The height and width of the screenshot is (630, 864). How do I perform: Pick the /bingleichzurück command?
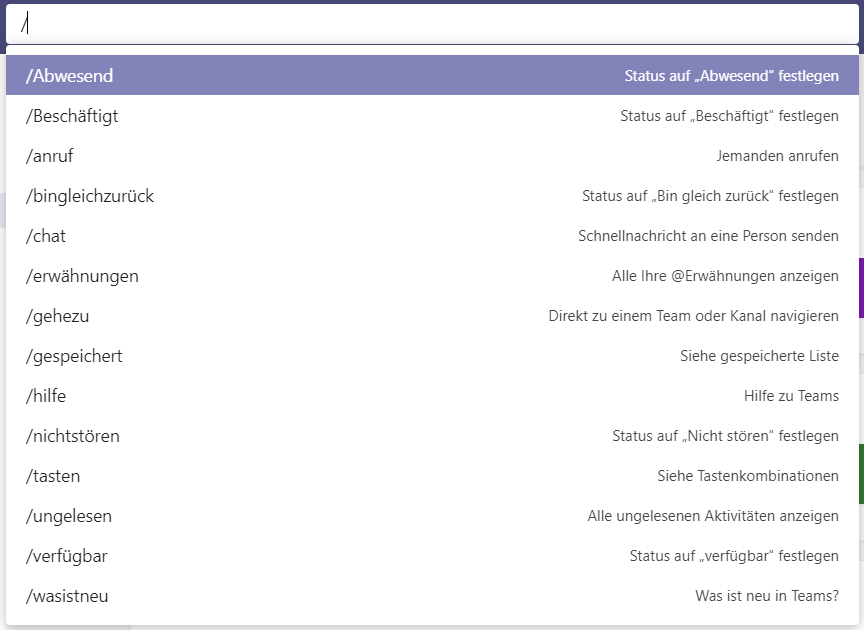tap(432, 196)
